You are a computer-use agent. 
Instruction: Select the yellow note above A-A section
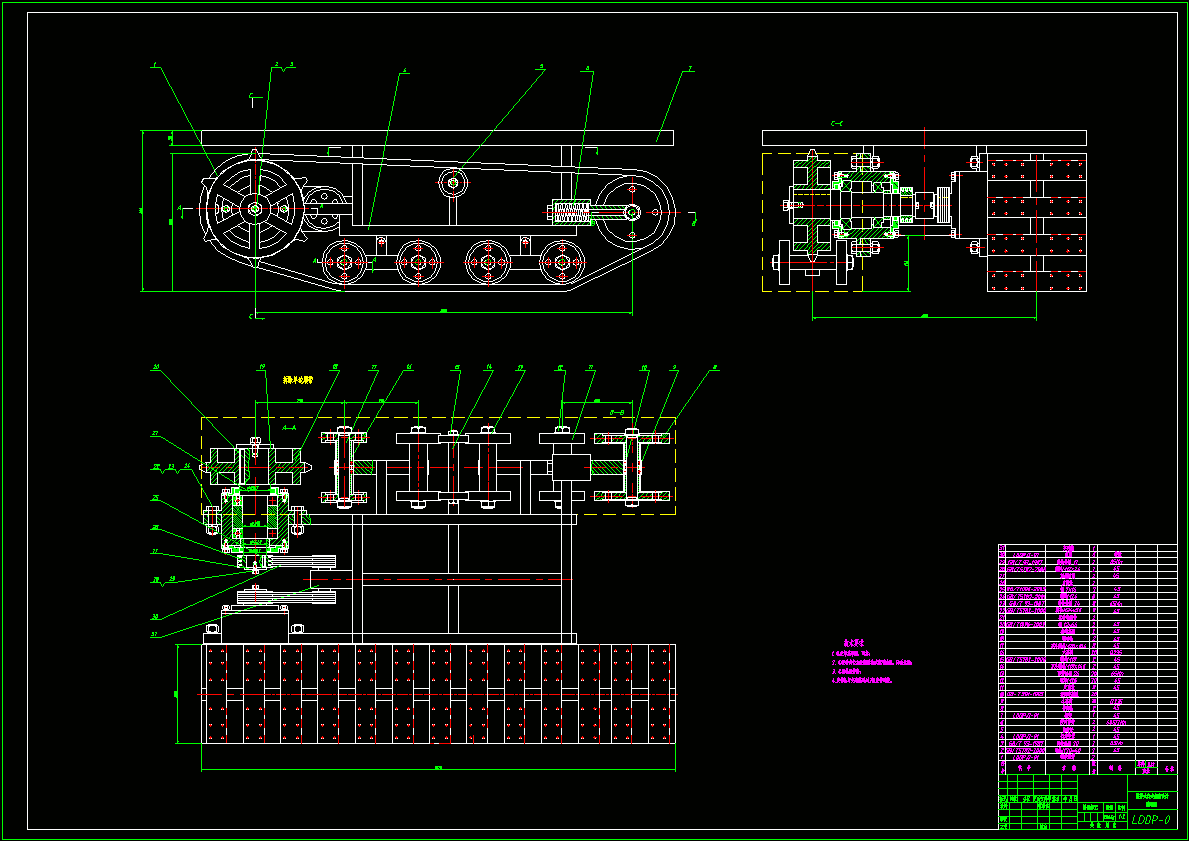298,379
